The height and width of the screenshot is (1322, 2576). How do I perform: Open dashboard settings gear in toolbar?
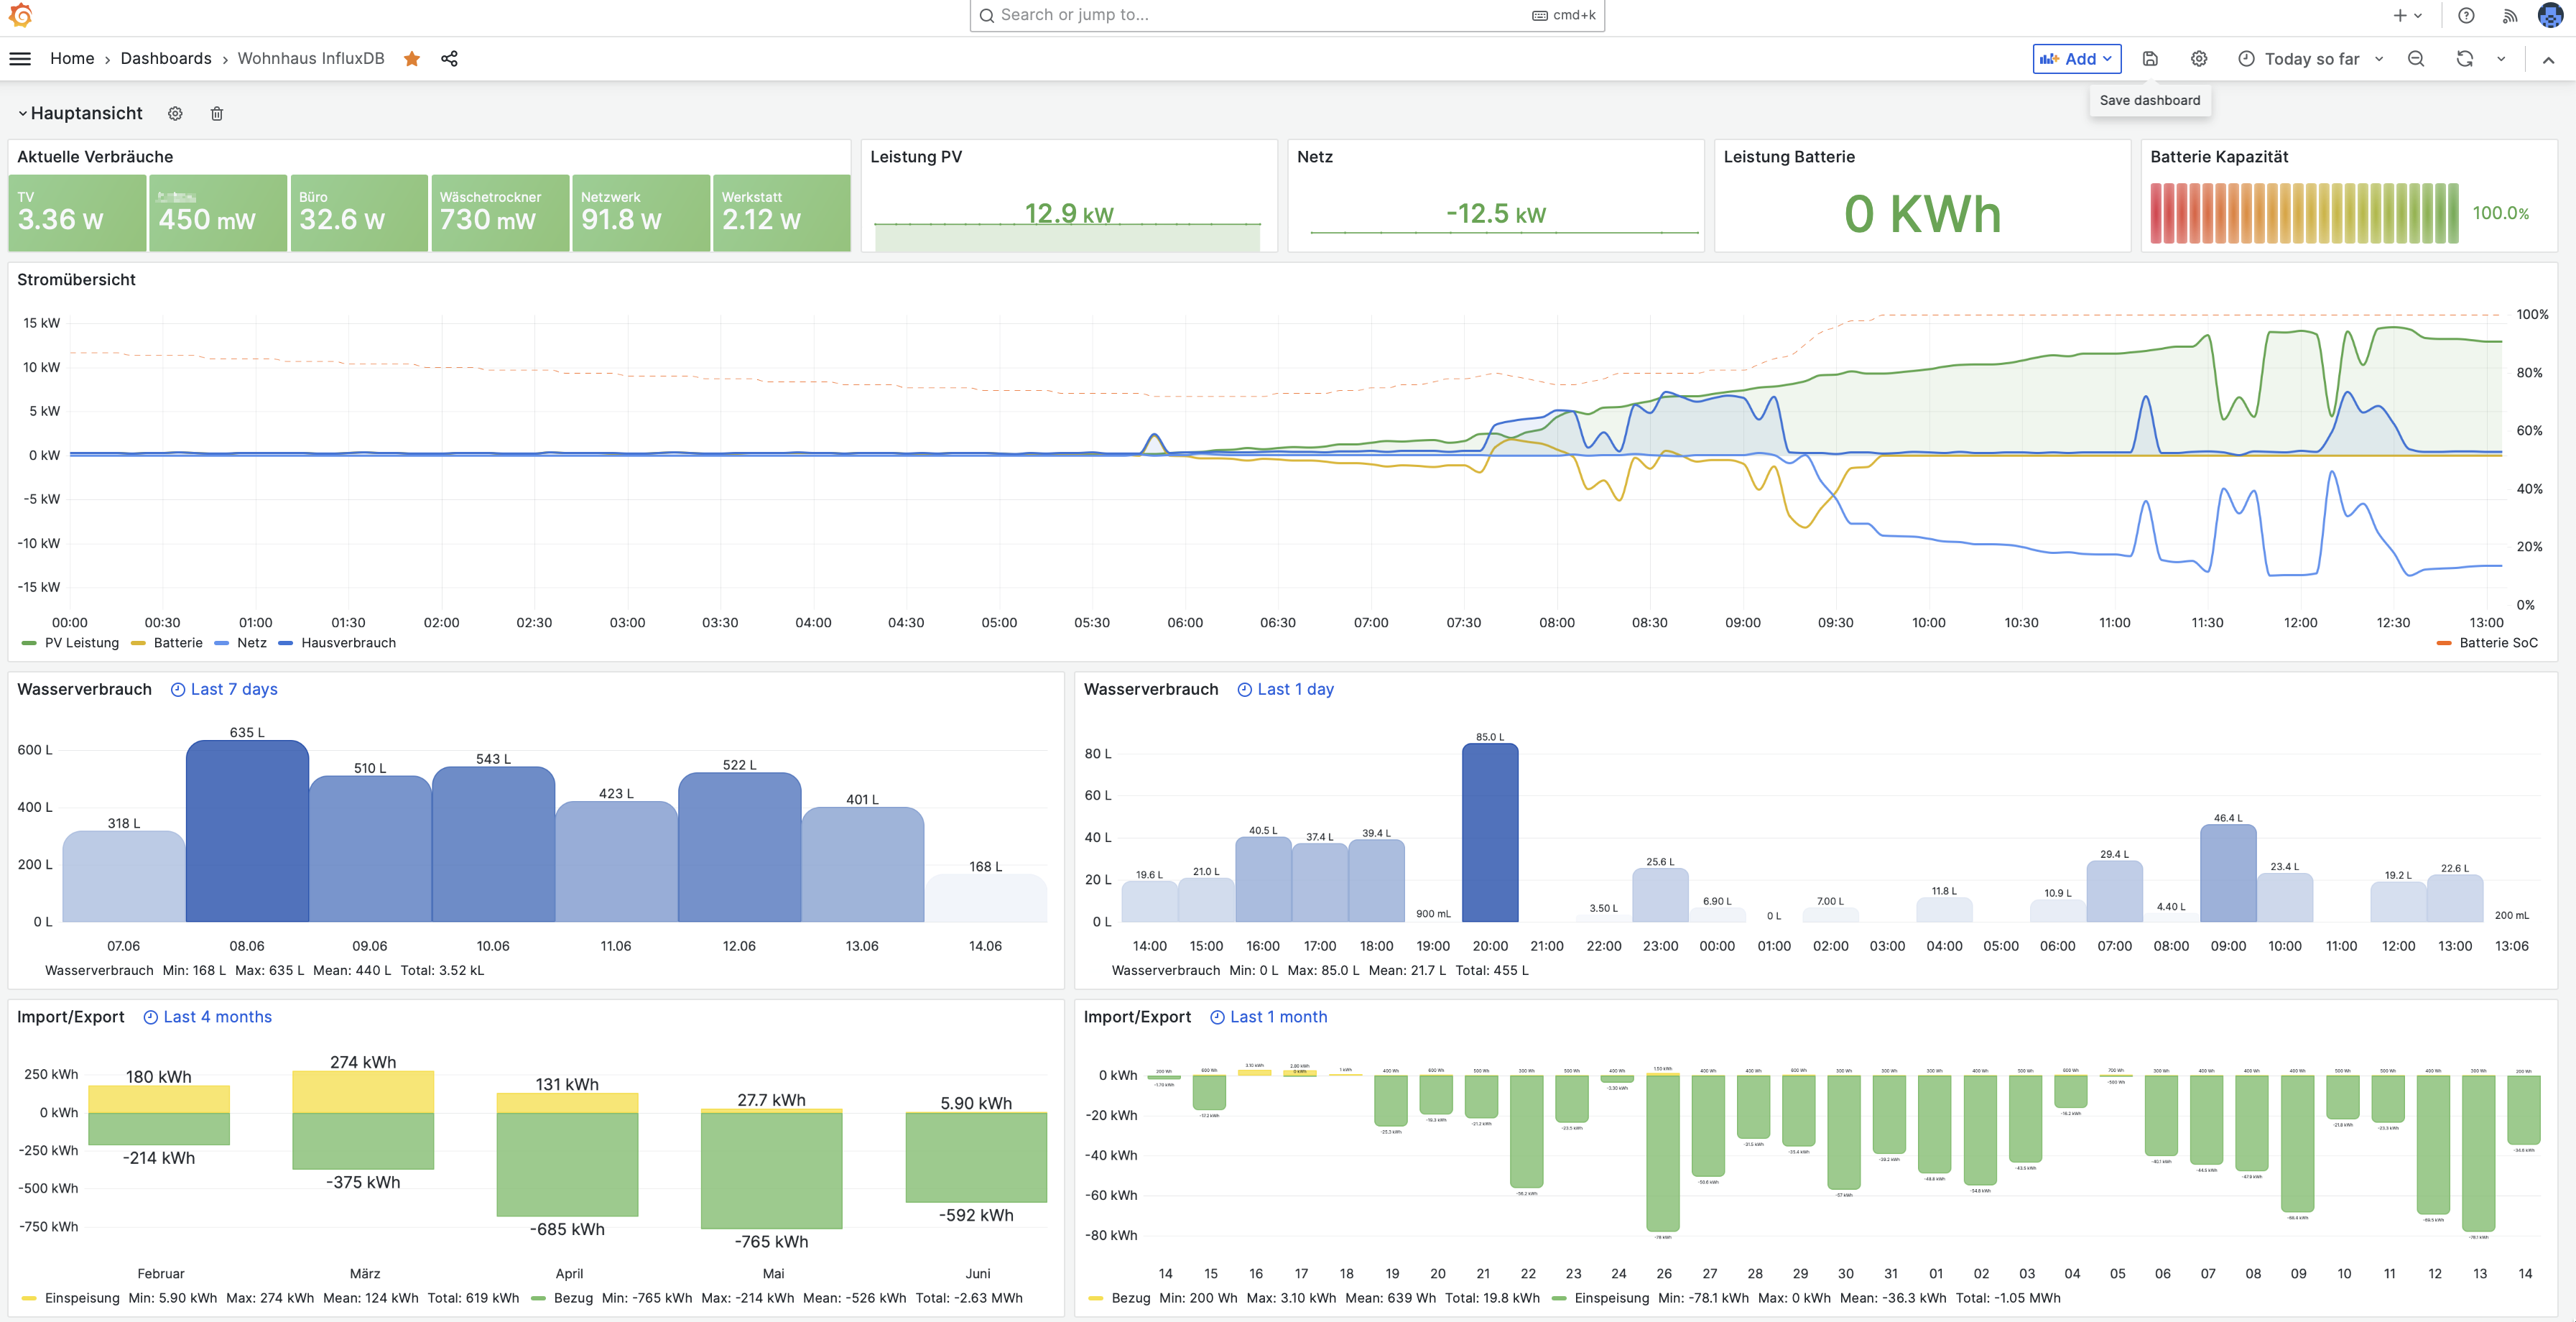tap(2198, 59)
